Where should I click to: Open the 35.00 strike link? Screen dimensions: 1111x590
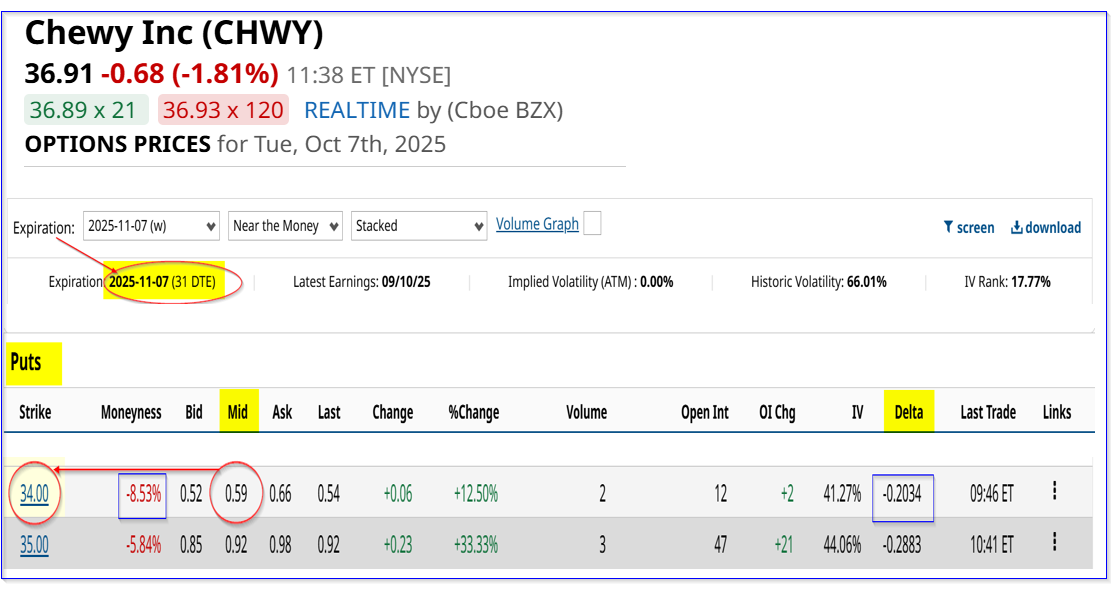[x=34, y=545]
